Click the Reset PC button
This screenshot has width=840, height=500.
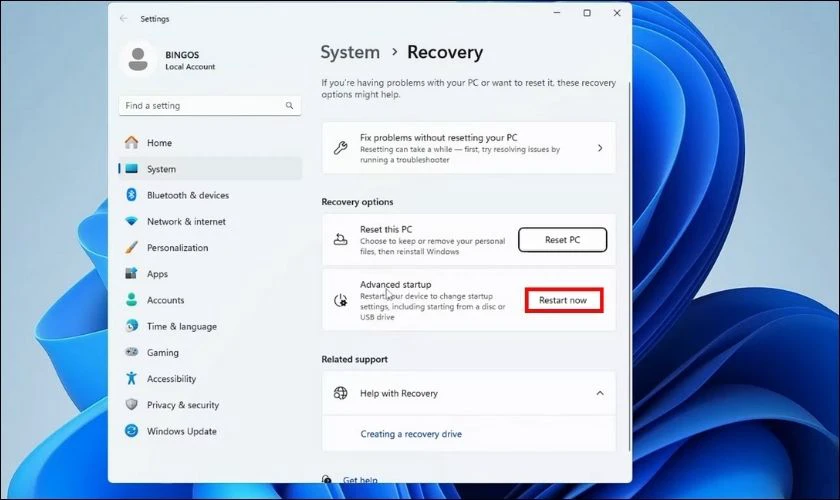562,240
